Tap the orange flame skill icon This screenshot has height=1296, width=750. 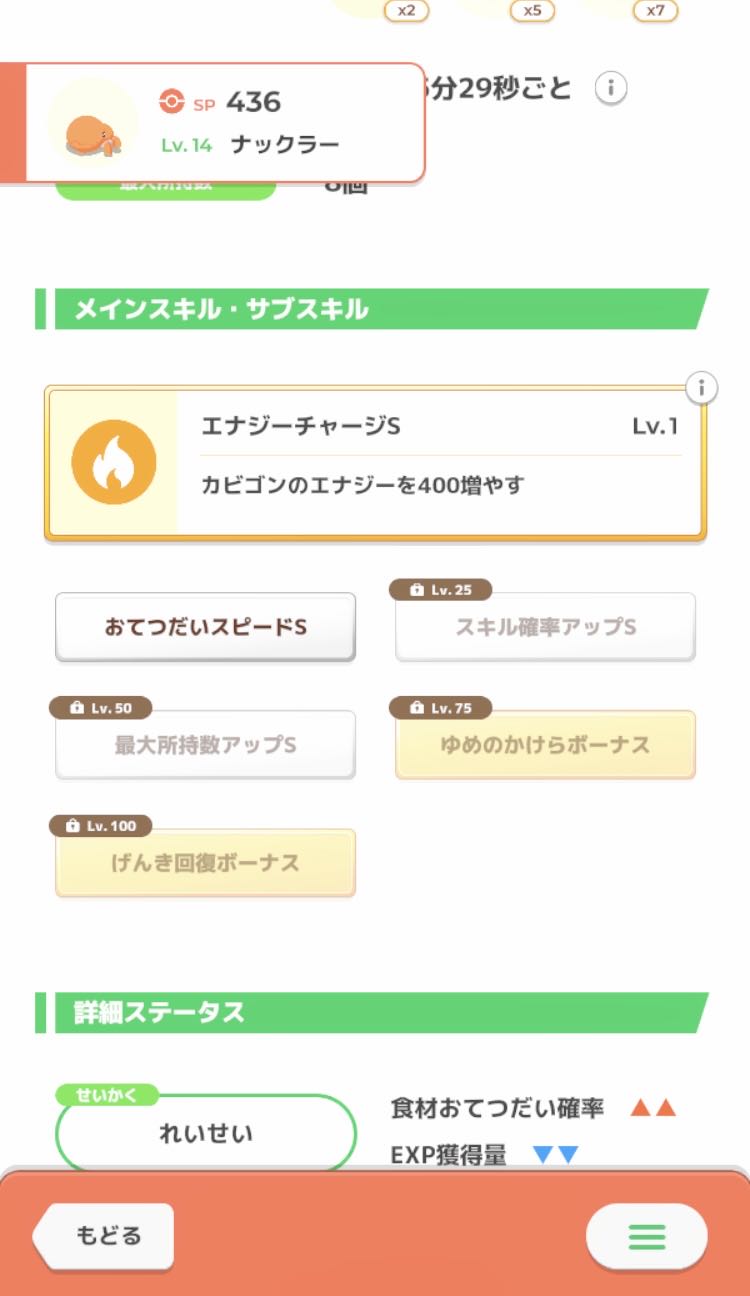coord(114,462)
